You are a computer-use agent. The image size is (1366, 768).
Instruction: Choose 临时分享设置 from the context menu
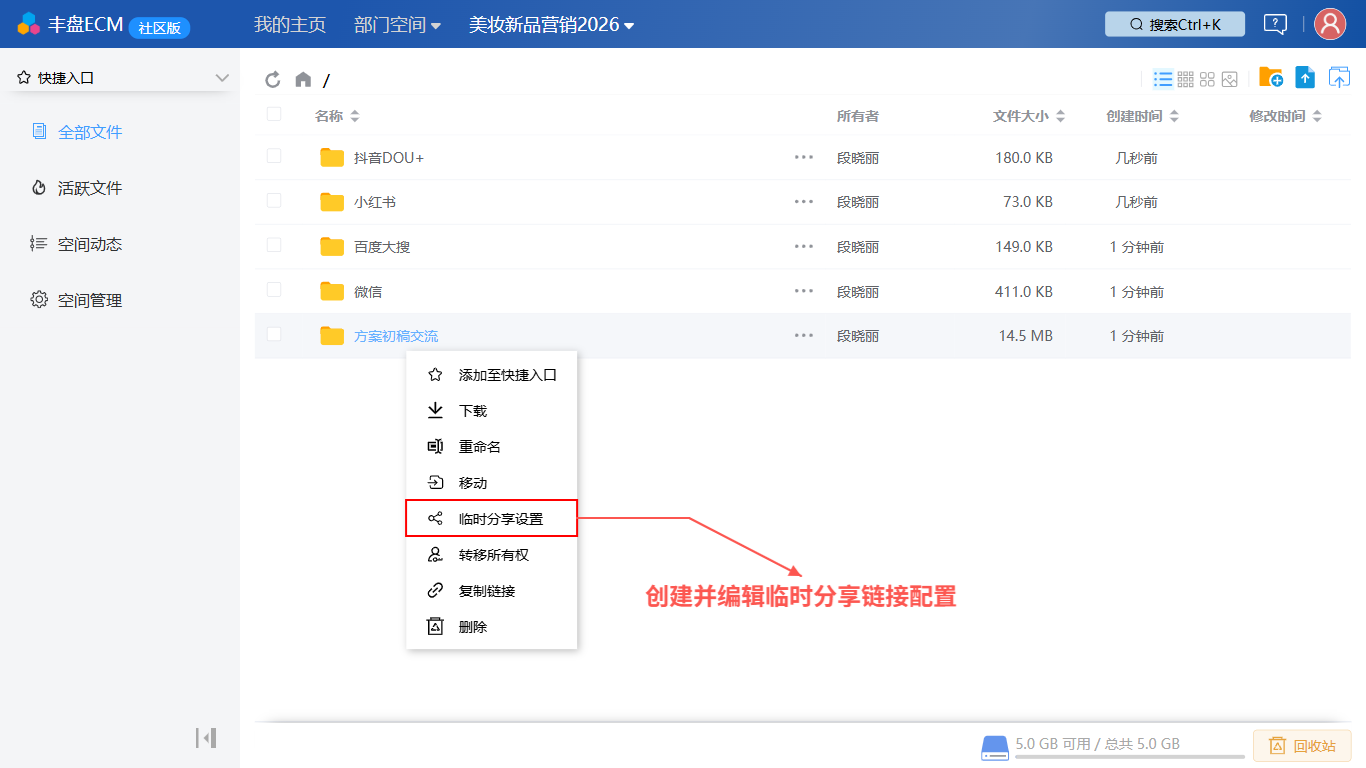point(491,519)
